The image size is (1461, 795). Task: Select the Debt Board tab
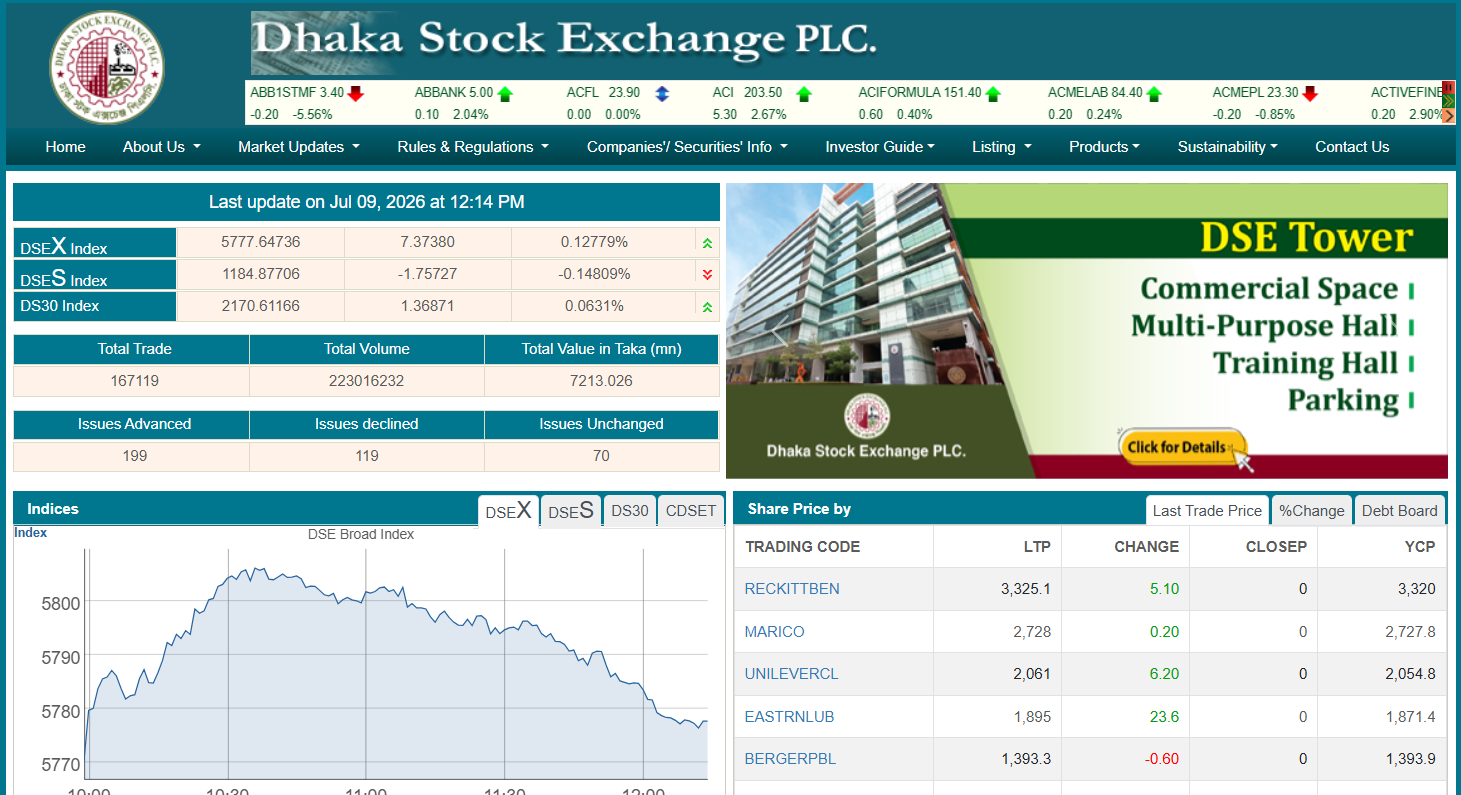click(x=1399, y=510)
